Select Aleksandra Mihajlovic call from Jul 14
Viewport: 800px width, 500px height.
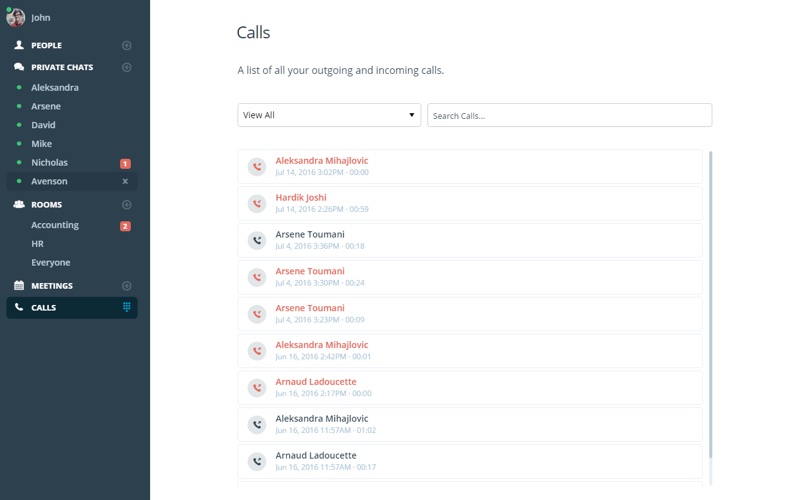(470, 166)
